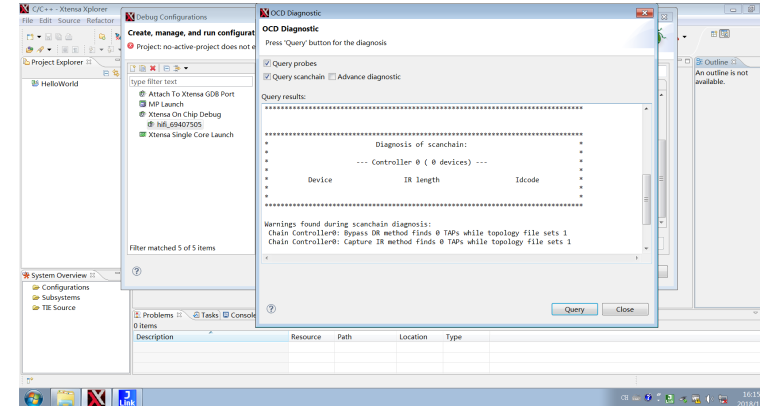760x406 pixels.
Task: Select the C/C++ perspective icon
Action: [x=725, y=33]
